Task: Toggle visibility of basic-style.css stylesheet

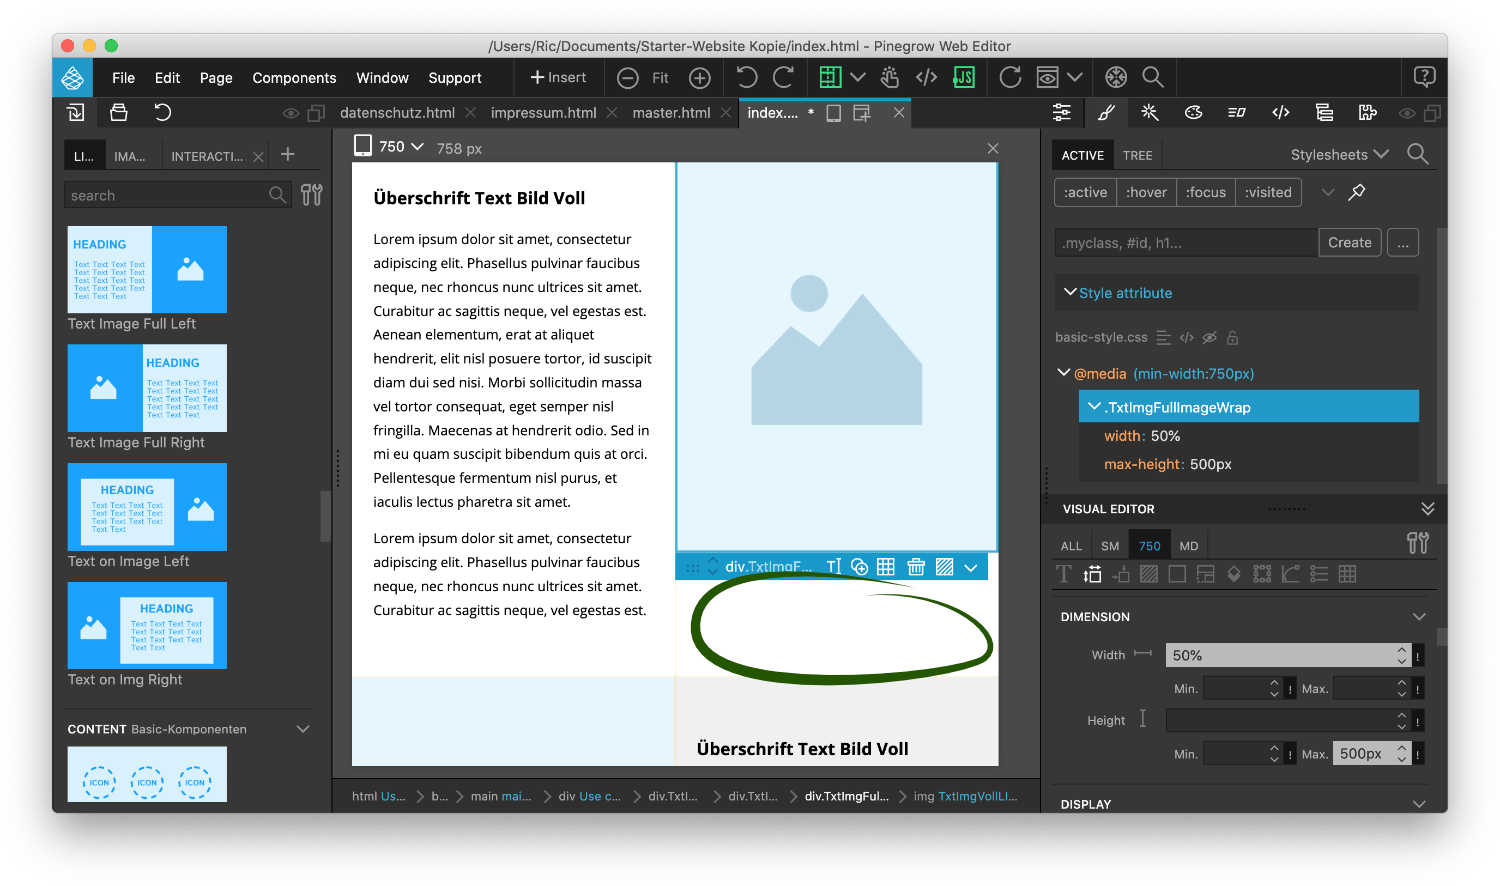Action: pos(1209,338)
